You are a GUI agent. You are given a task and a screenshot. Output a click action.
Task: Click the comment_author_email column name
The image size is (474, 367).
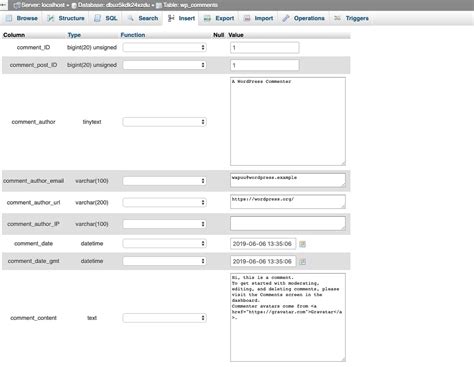click(x=33, y=181)
